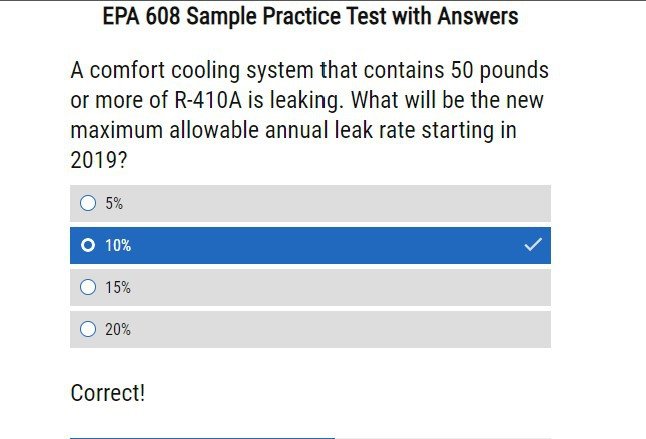Image resolution: width=646 pixels, height=439 pixels.
Task: Click the EPA 608 Sample Practice Test heading
Action: click(310, 16)
